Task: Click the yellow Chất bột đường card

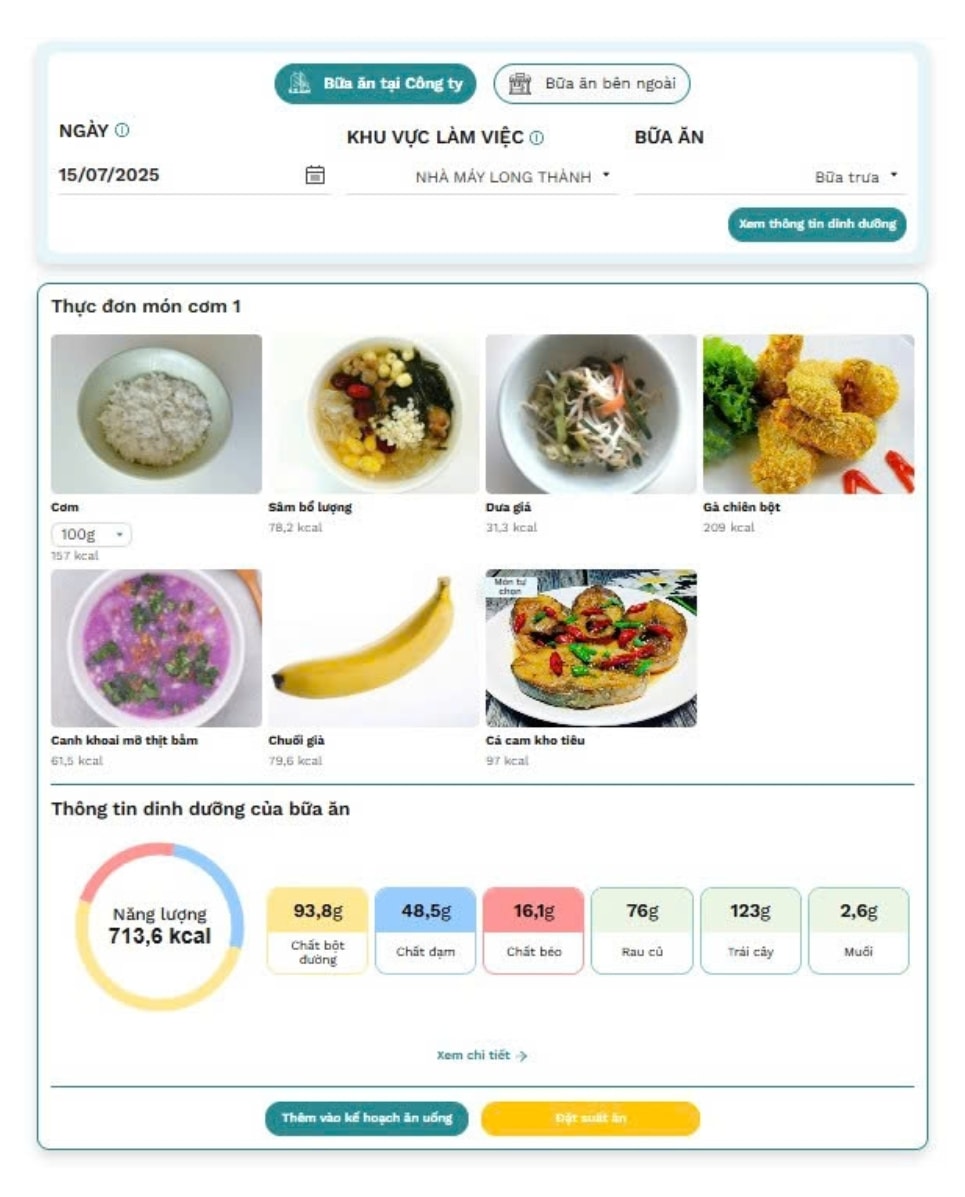Action: click(x=318, y=931)
